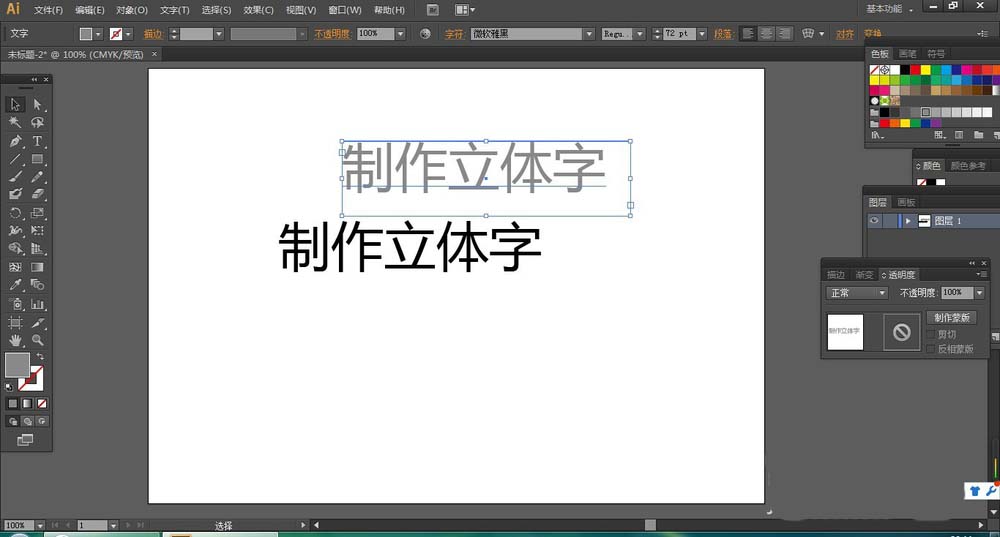The height and width of the screenshot is (537, 1000).
Task: Select the Shape Builder tool
Action: 15,249
